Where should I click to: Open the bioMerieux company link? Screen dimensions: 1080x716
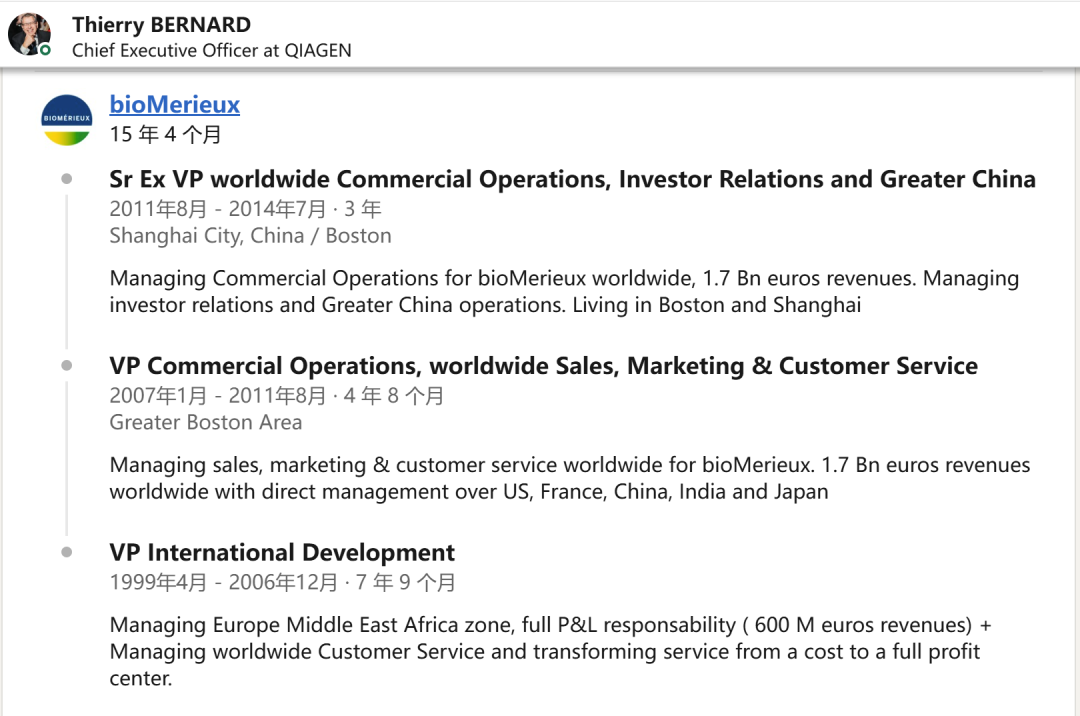pos(174,104)
